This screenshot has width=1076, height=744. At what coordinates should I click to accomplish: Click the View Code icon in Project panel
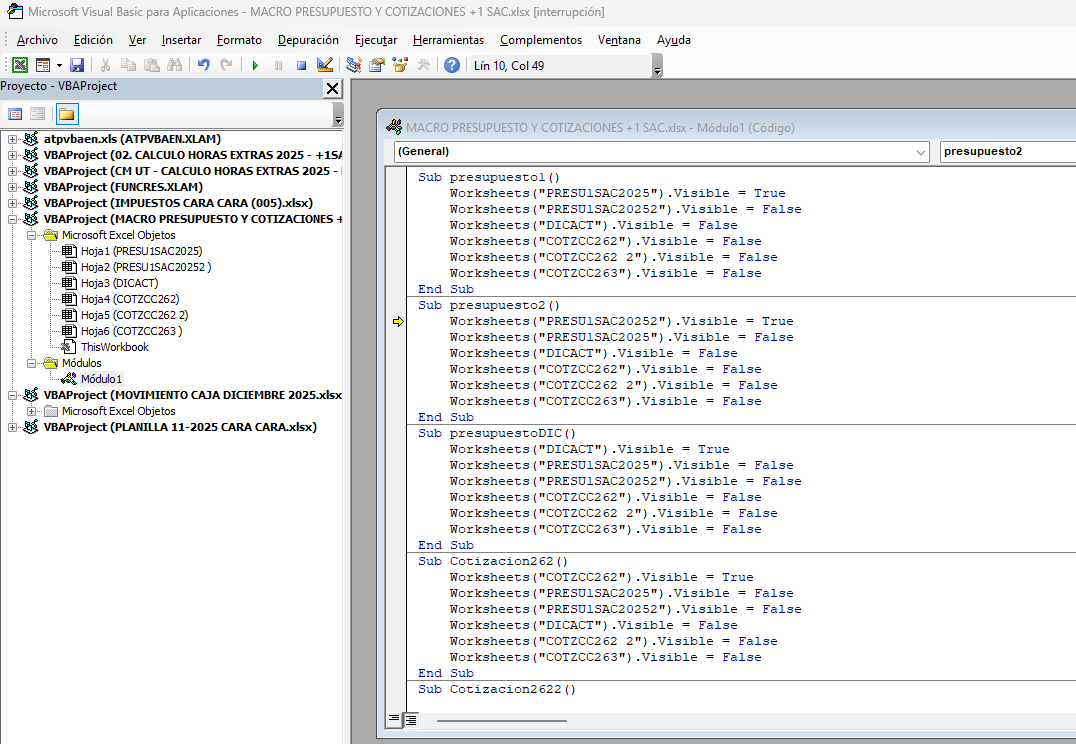tap(15, 114)
